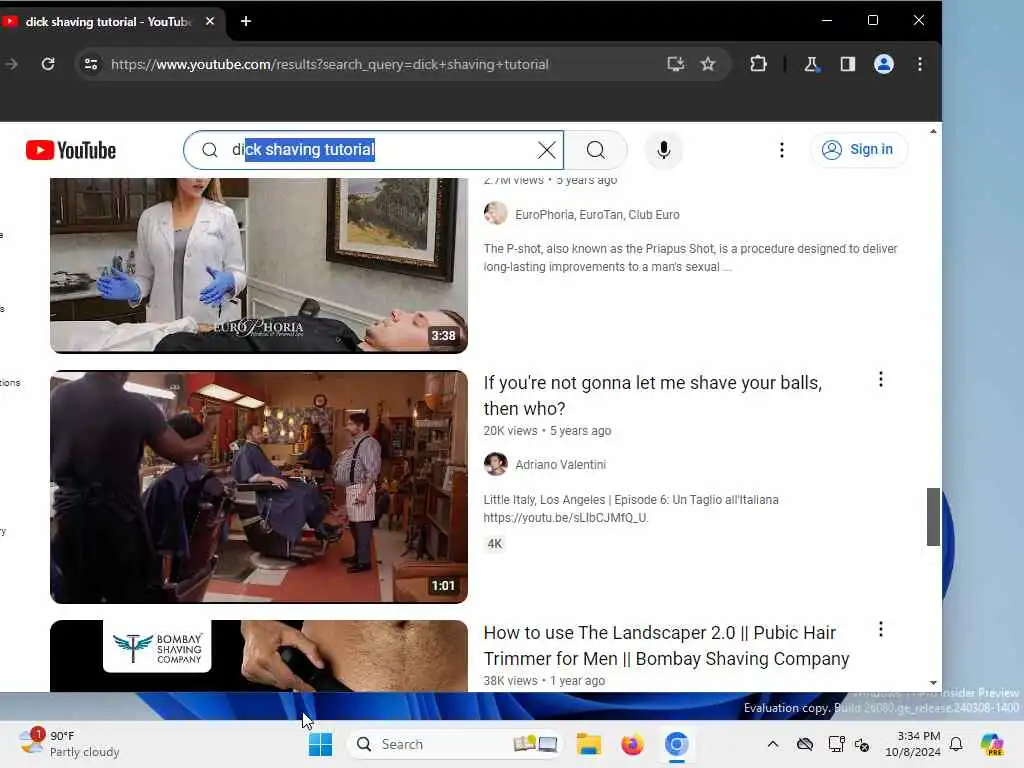Screen dimensions: 1024x768
Task: Click the page scrollbar thumb
Action: point(933,517)
